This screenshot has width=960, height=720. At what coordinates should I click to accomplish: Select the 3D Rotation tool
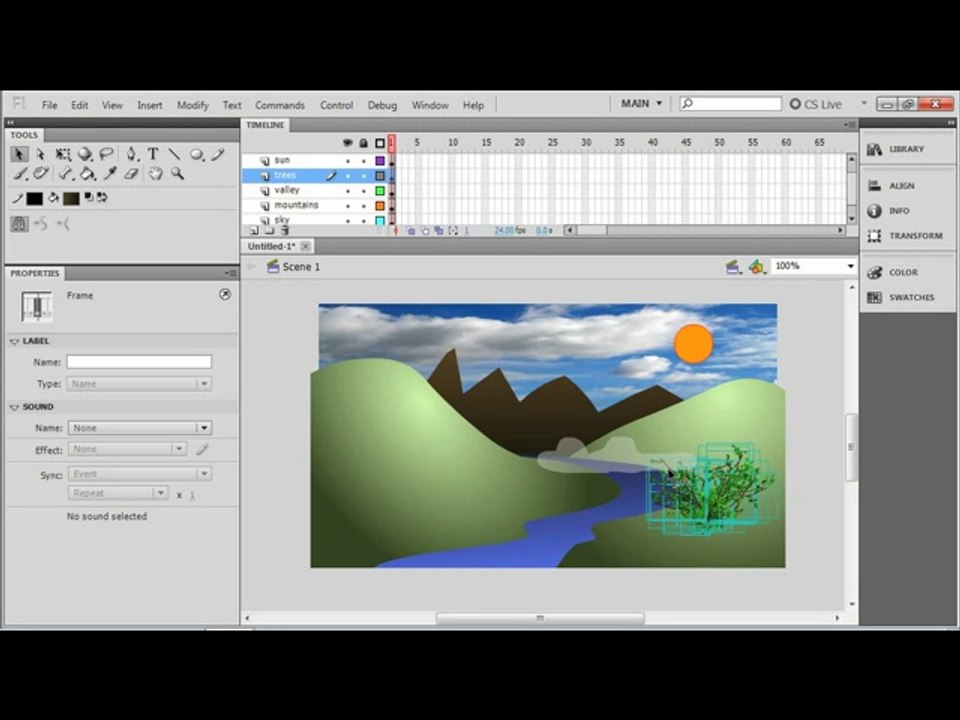click(84, 154)
